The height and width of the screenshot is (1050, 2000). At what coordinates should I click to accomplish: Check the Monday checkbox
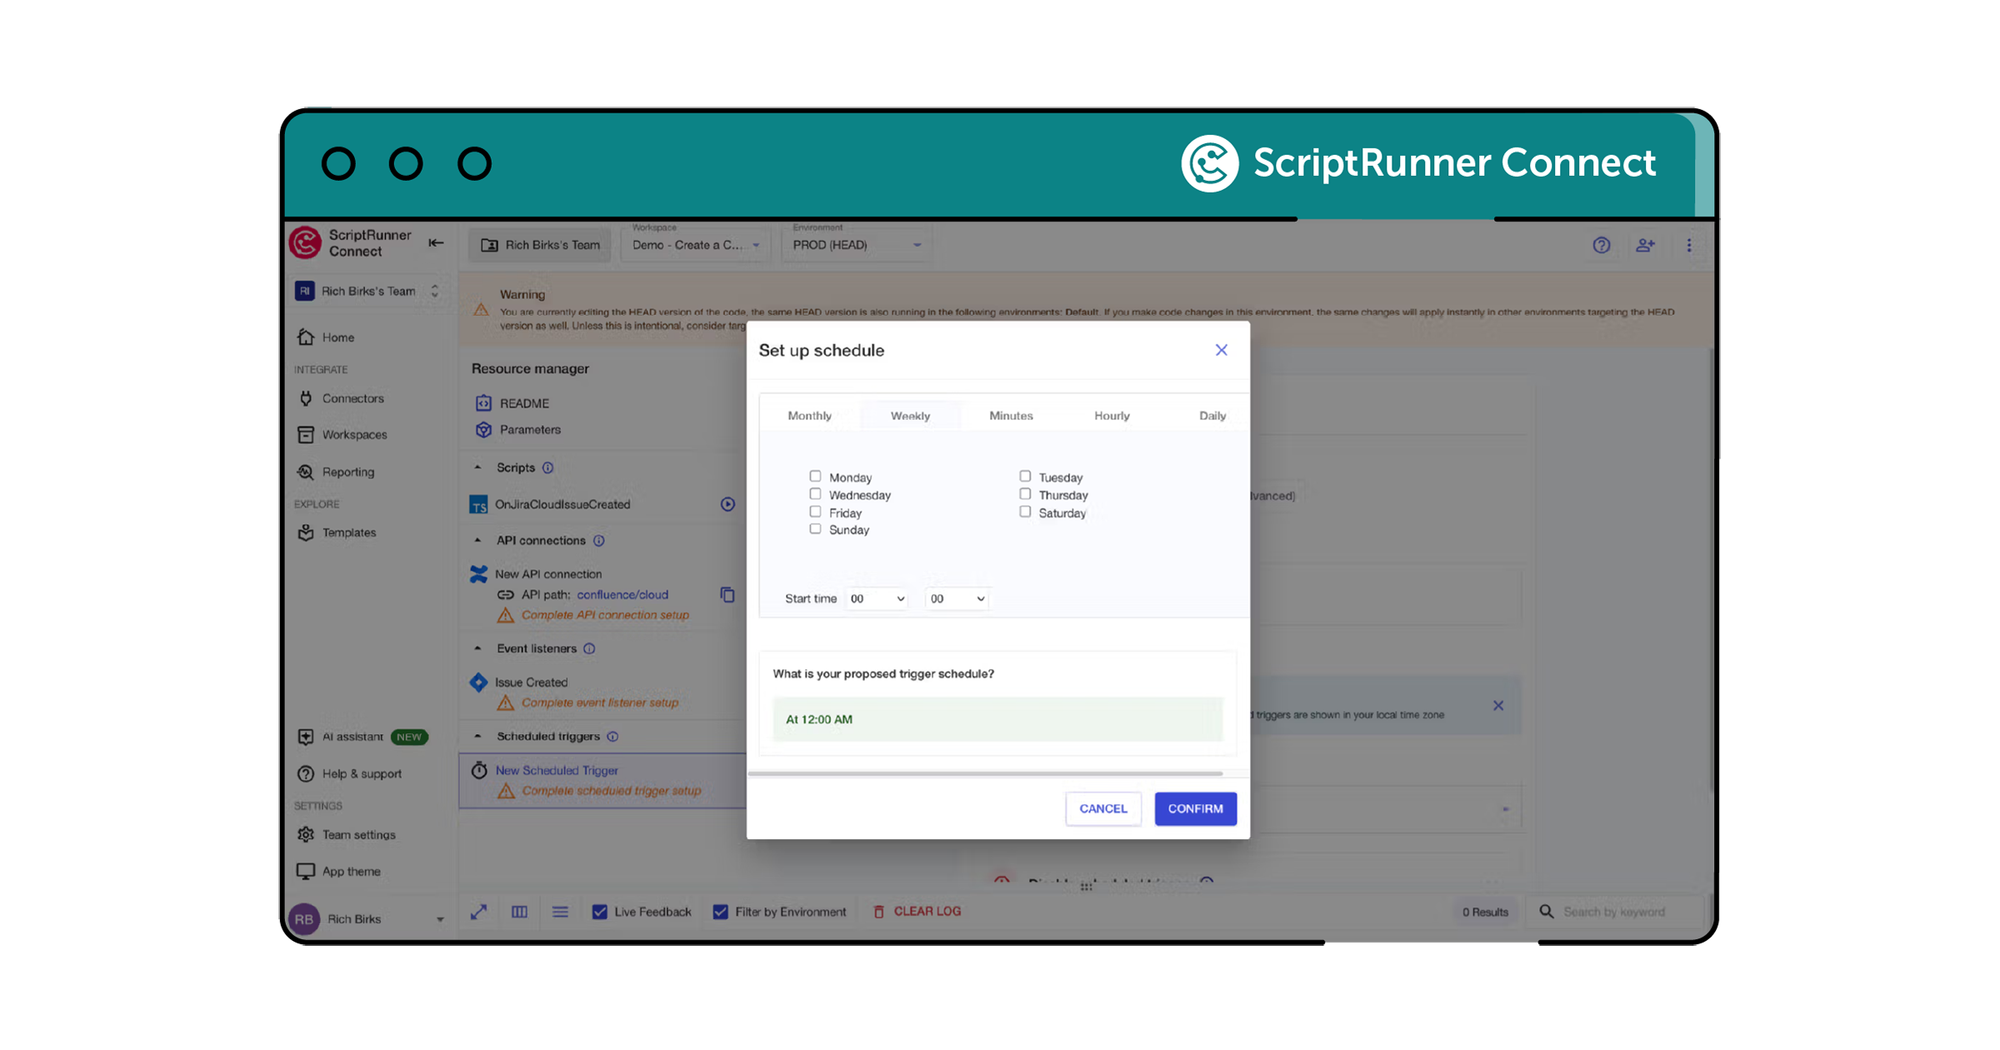click(x=815, y=477)
